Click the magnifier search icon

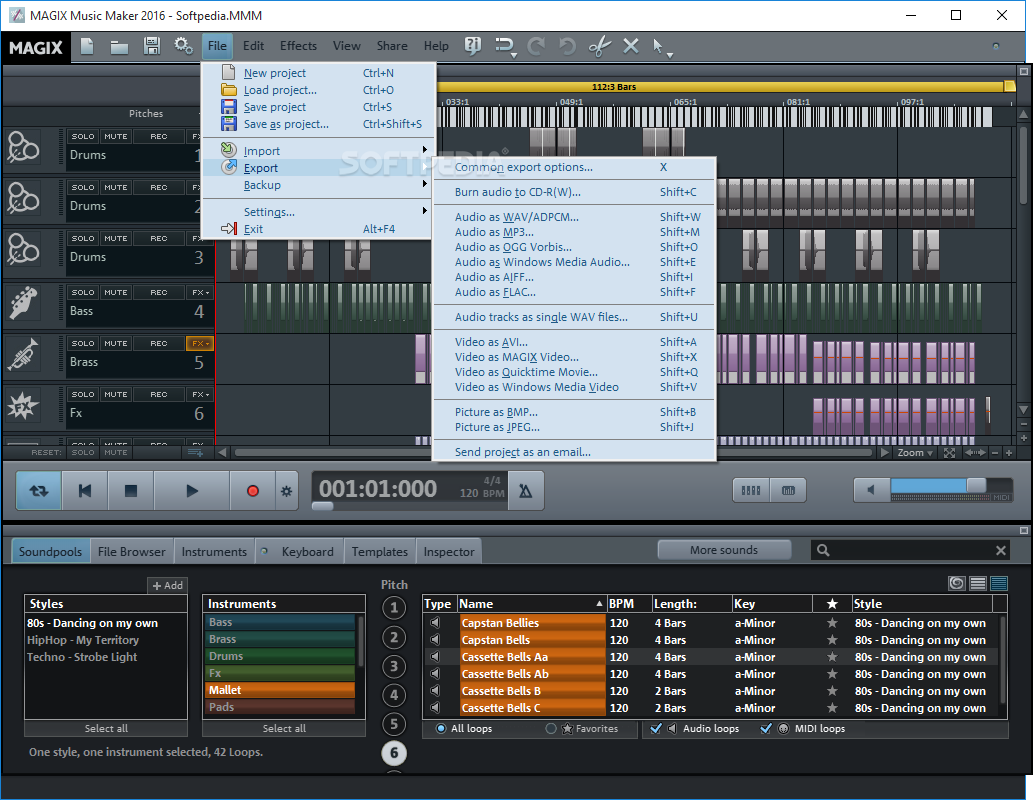(823, 550)
